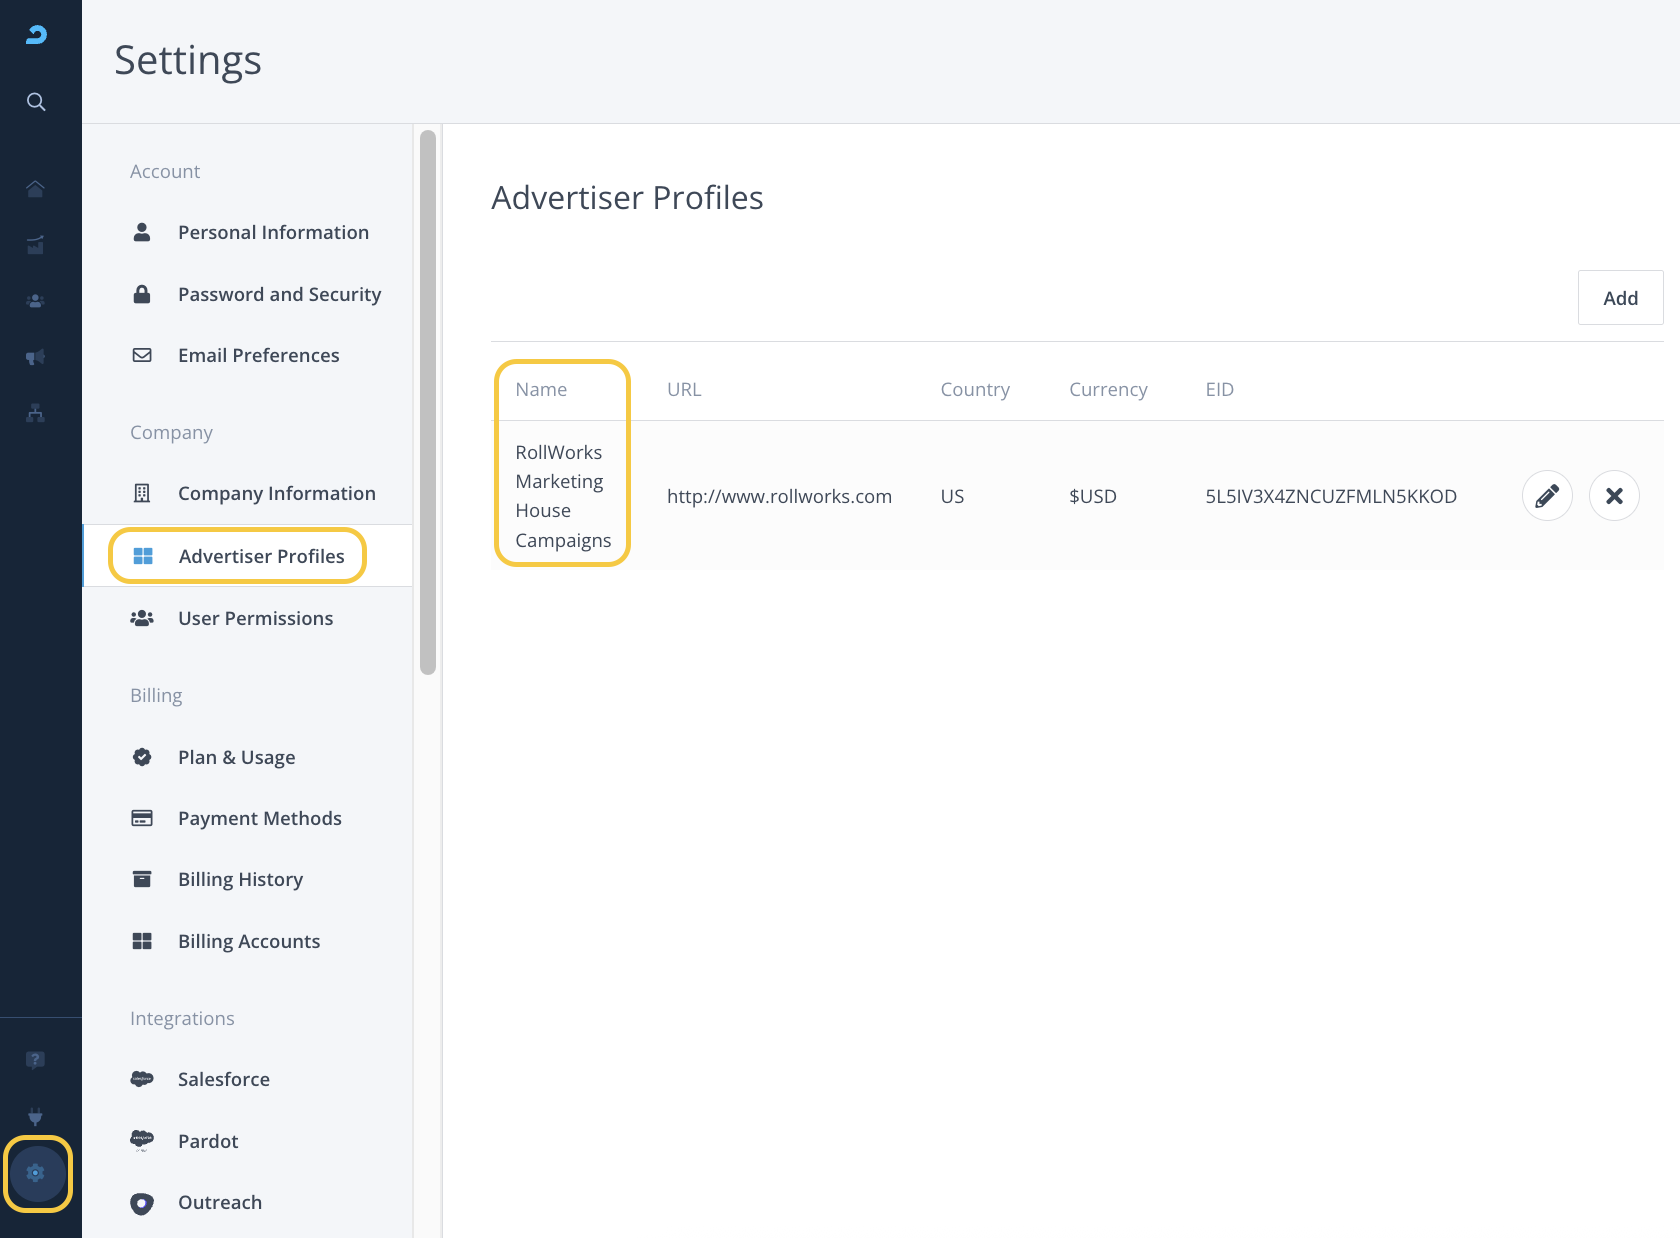Click the settings menu scrollbar
The height and width of the screenshot is (1238, 1680).
point(428,402)
